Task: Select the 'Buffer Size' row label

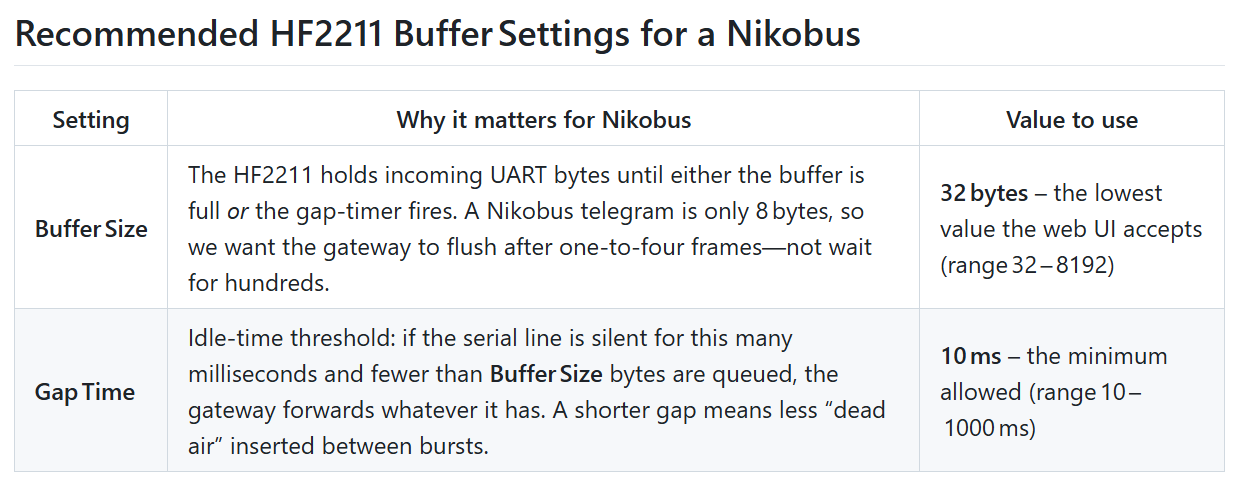Action: [x=91, y=229]
